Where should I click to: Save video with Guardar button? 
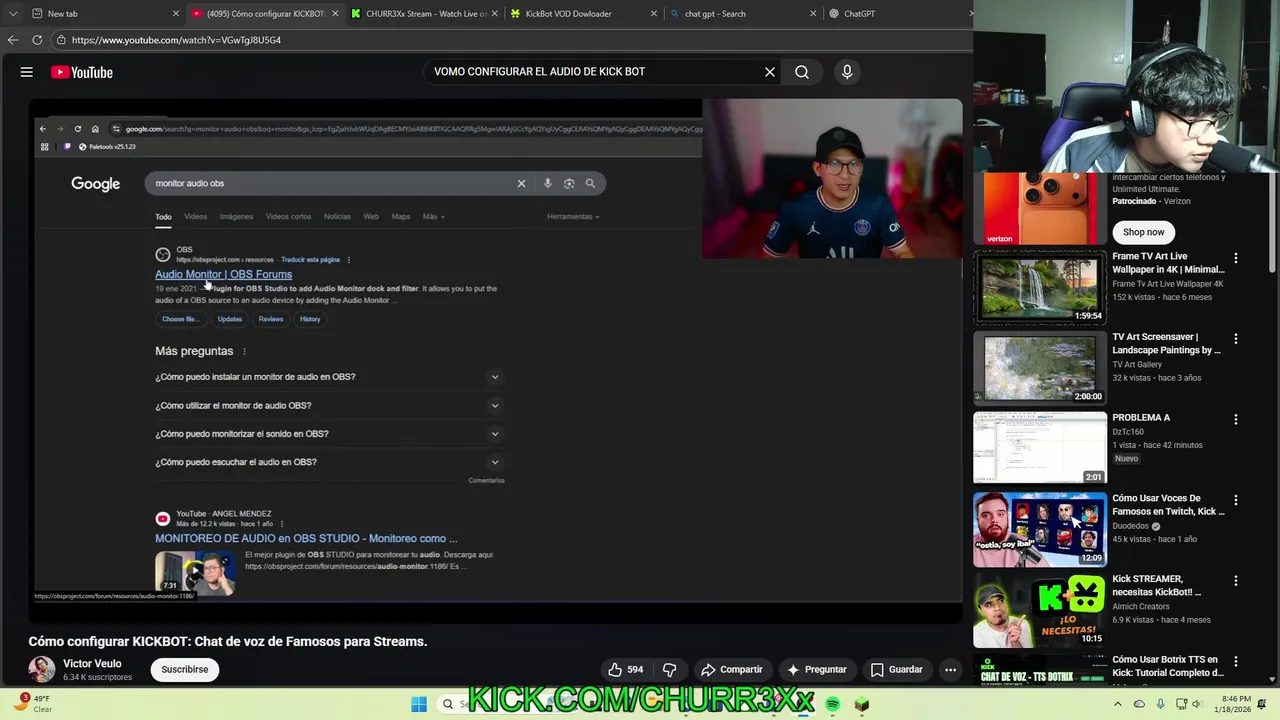897,670
